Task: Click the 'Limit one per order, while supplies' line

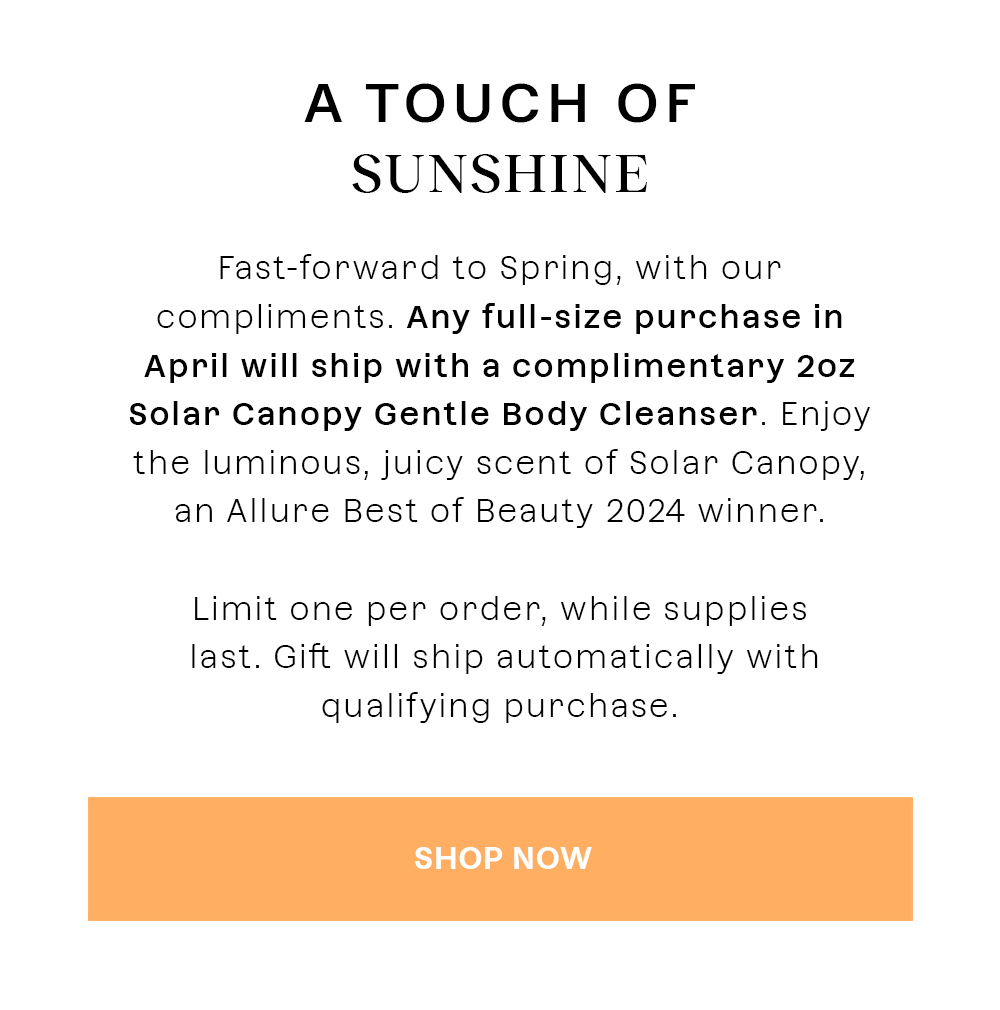Action: coord(500,609)
